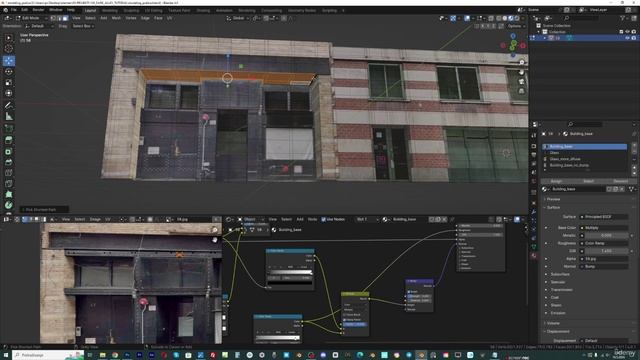
Task: Switch to the Shading workspace tab
Action: [203, 11]
